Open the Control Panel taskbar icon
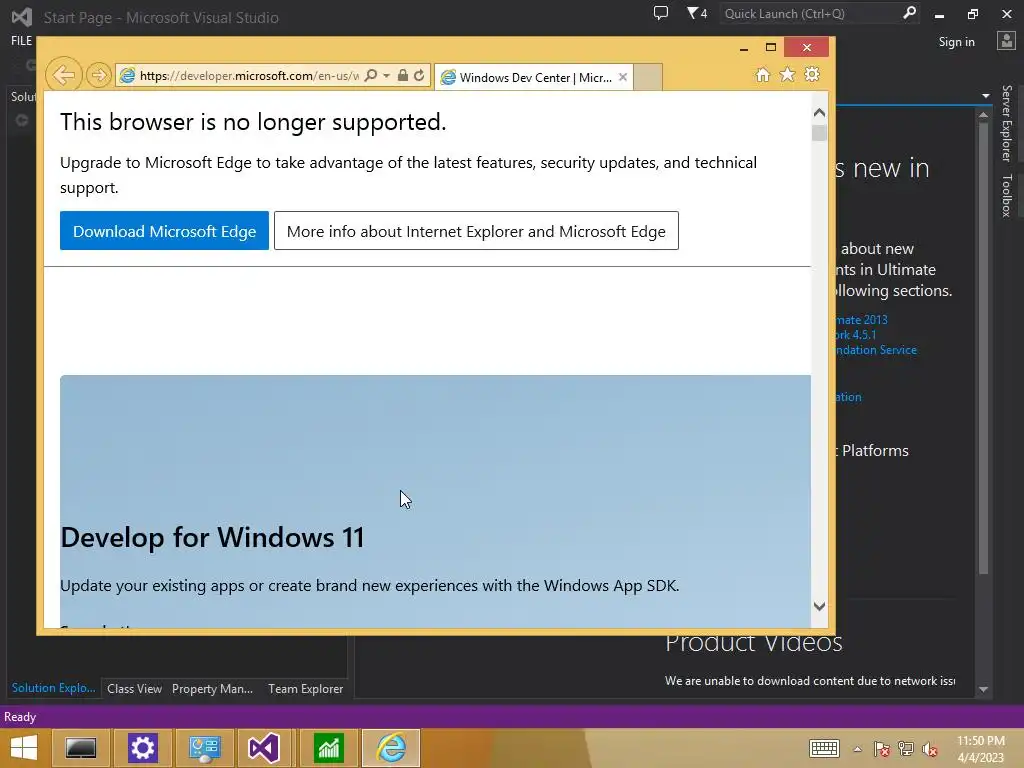 (204, 748)
